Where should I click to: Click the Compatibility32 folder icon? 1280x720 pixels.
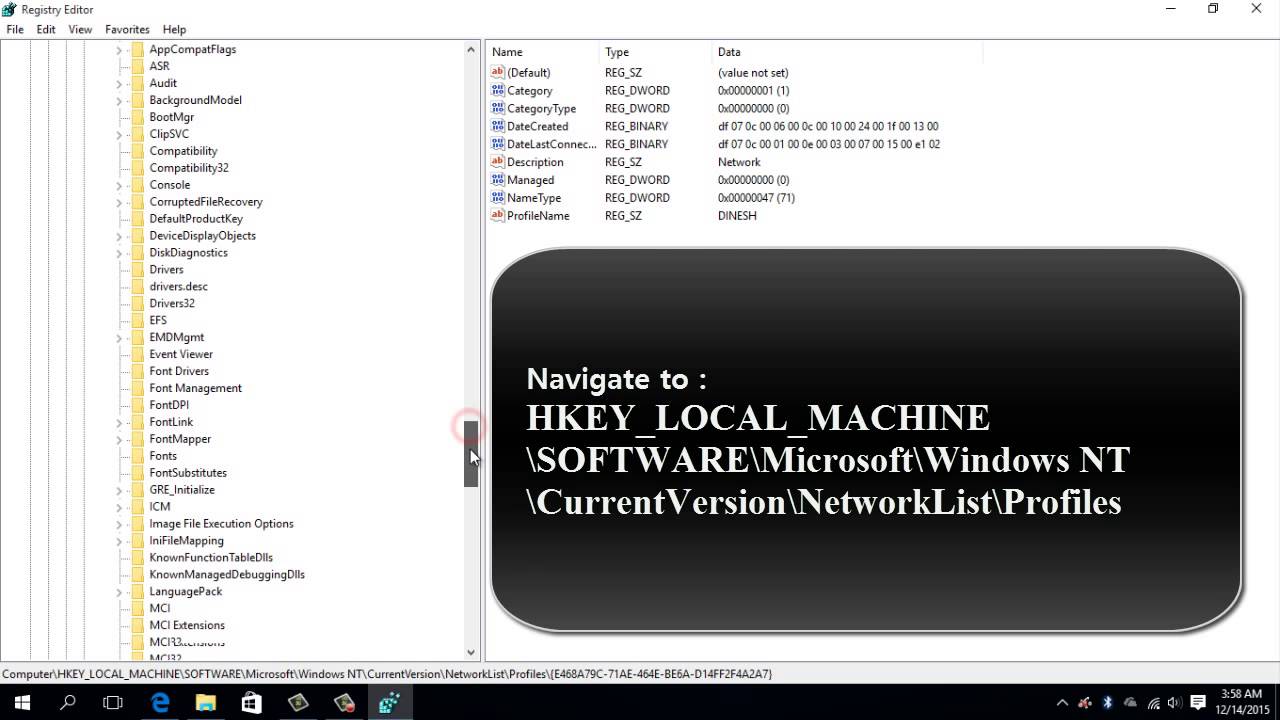[137, 168]
